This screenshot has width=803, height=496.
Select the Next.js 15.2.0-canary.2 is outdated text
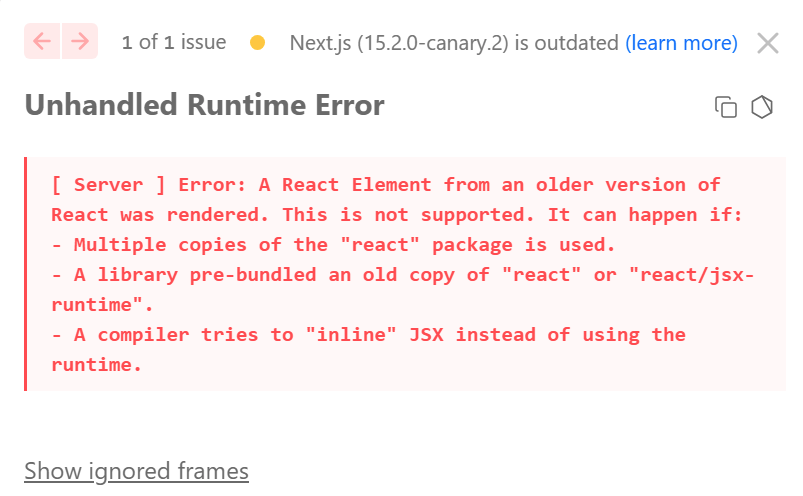[454, 43]
